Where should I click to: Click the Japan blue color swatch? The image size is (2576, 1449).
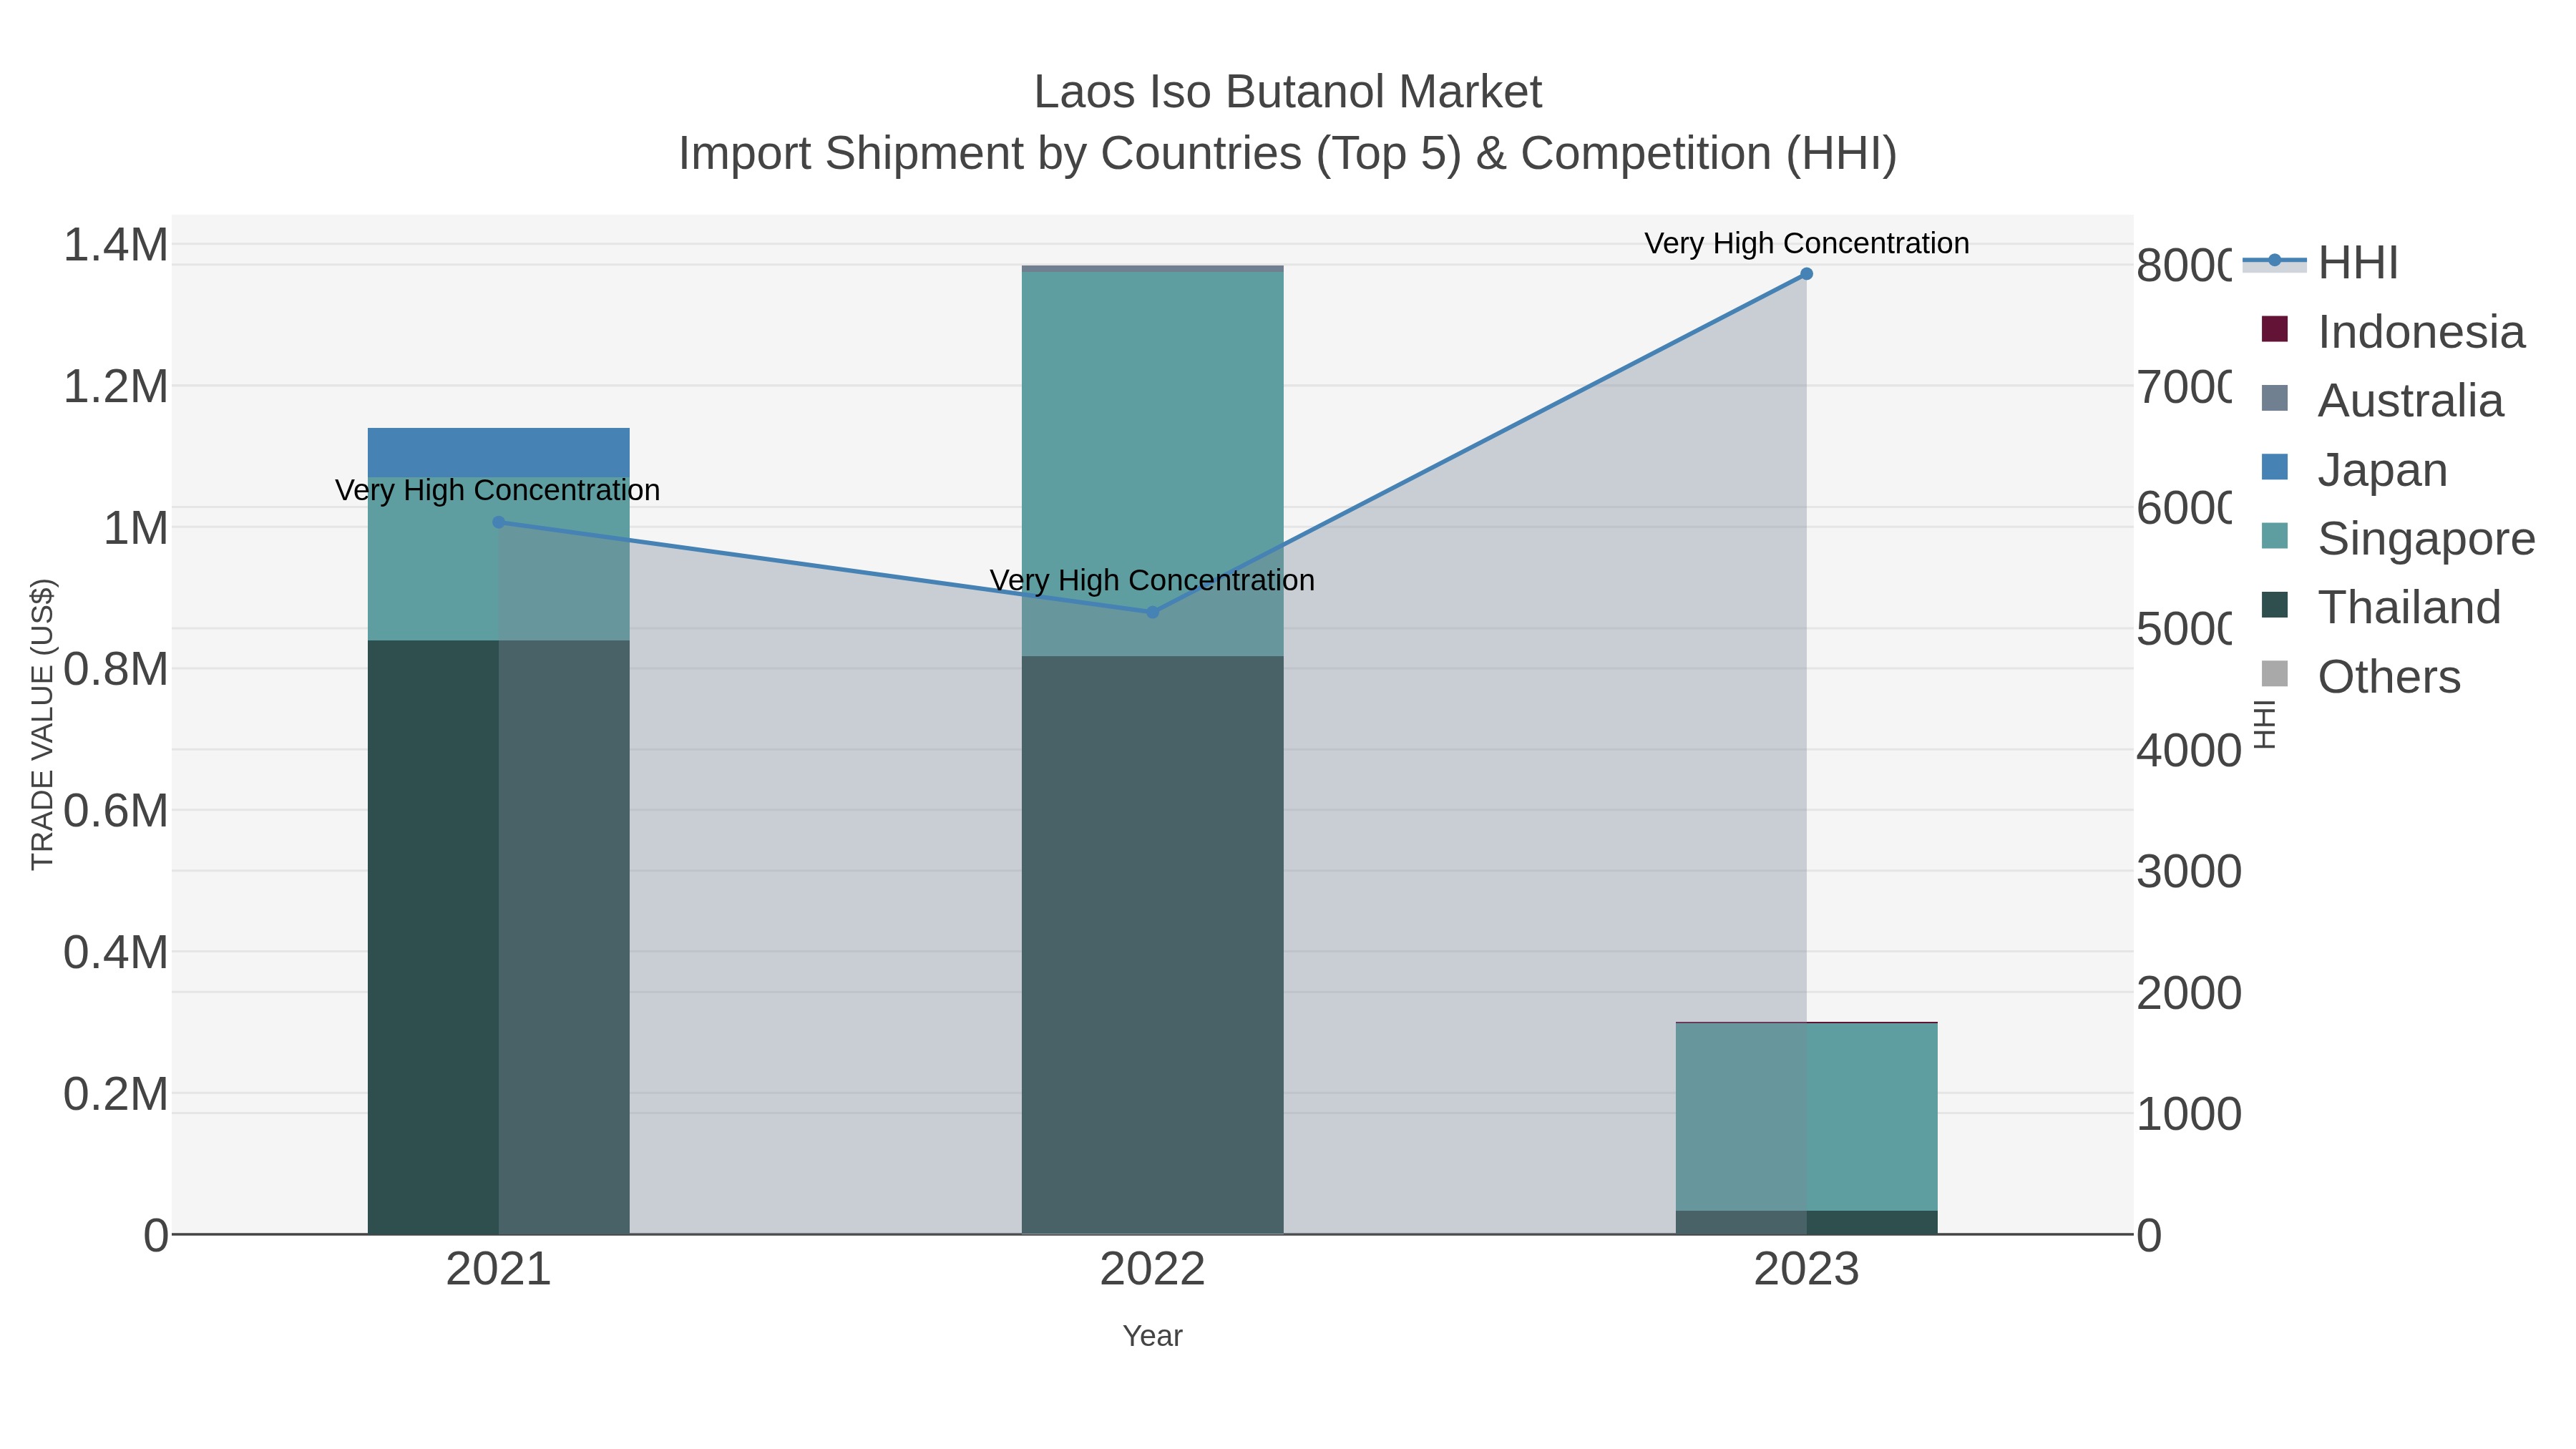[x=2275, y=467]
